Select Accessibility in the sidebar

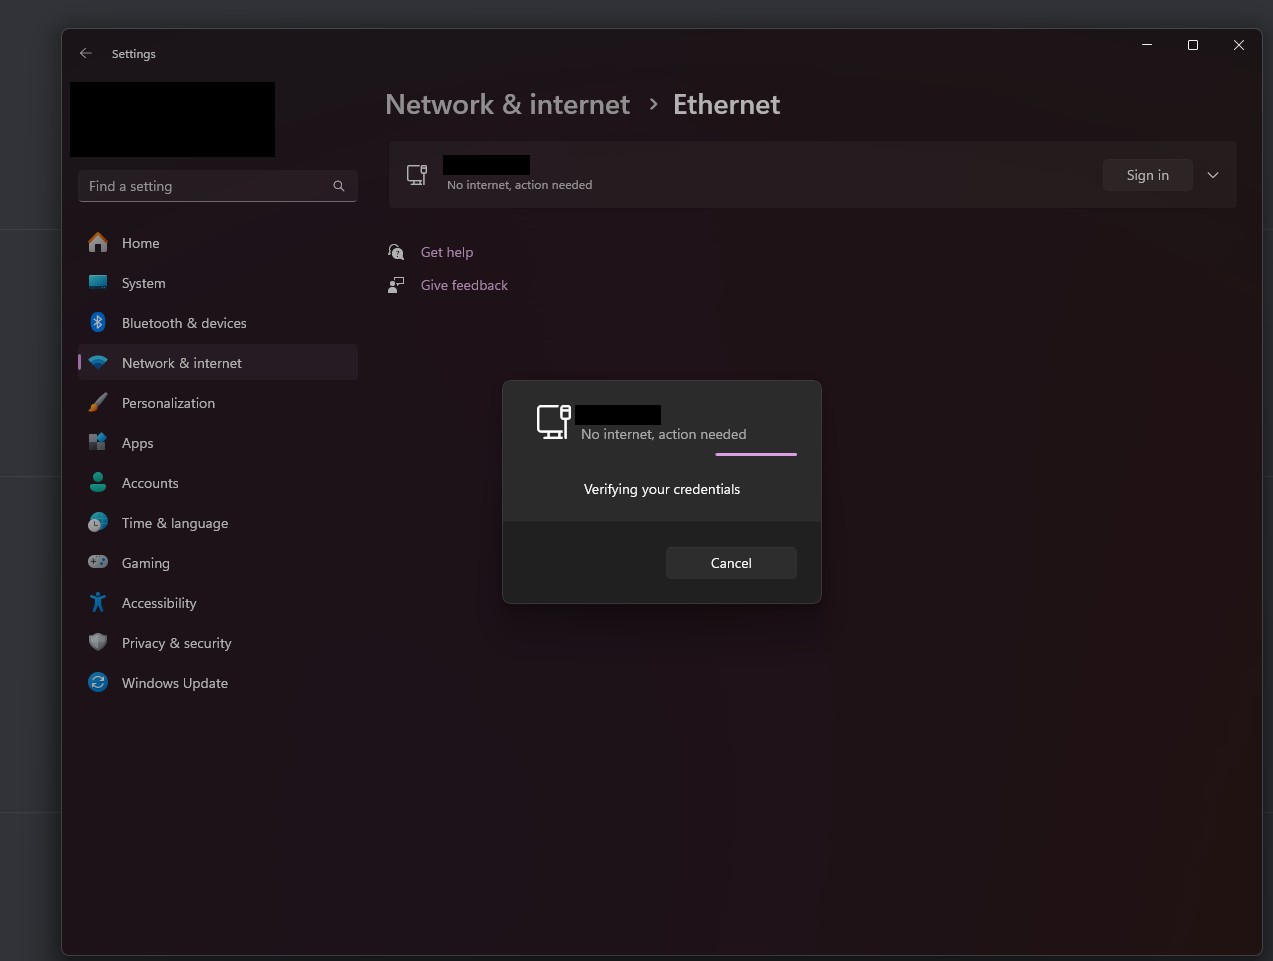pos(159,603)
